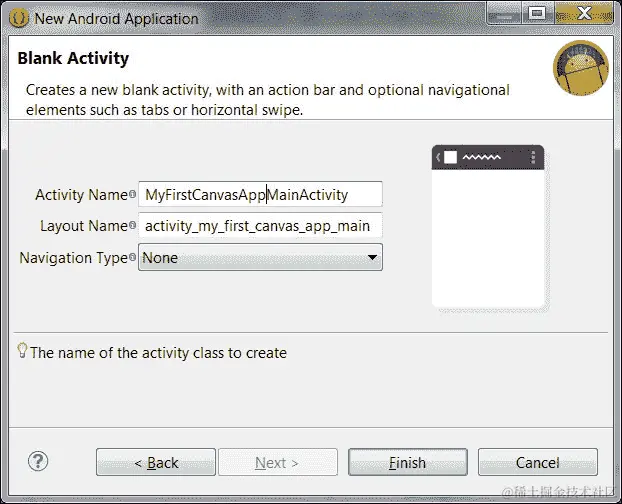This screenshot has width=622, height=504.
Task: Click the 'Blank Activity' heading text
Action: (73, 58)
